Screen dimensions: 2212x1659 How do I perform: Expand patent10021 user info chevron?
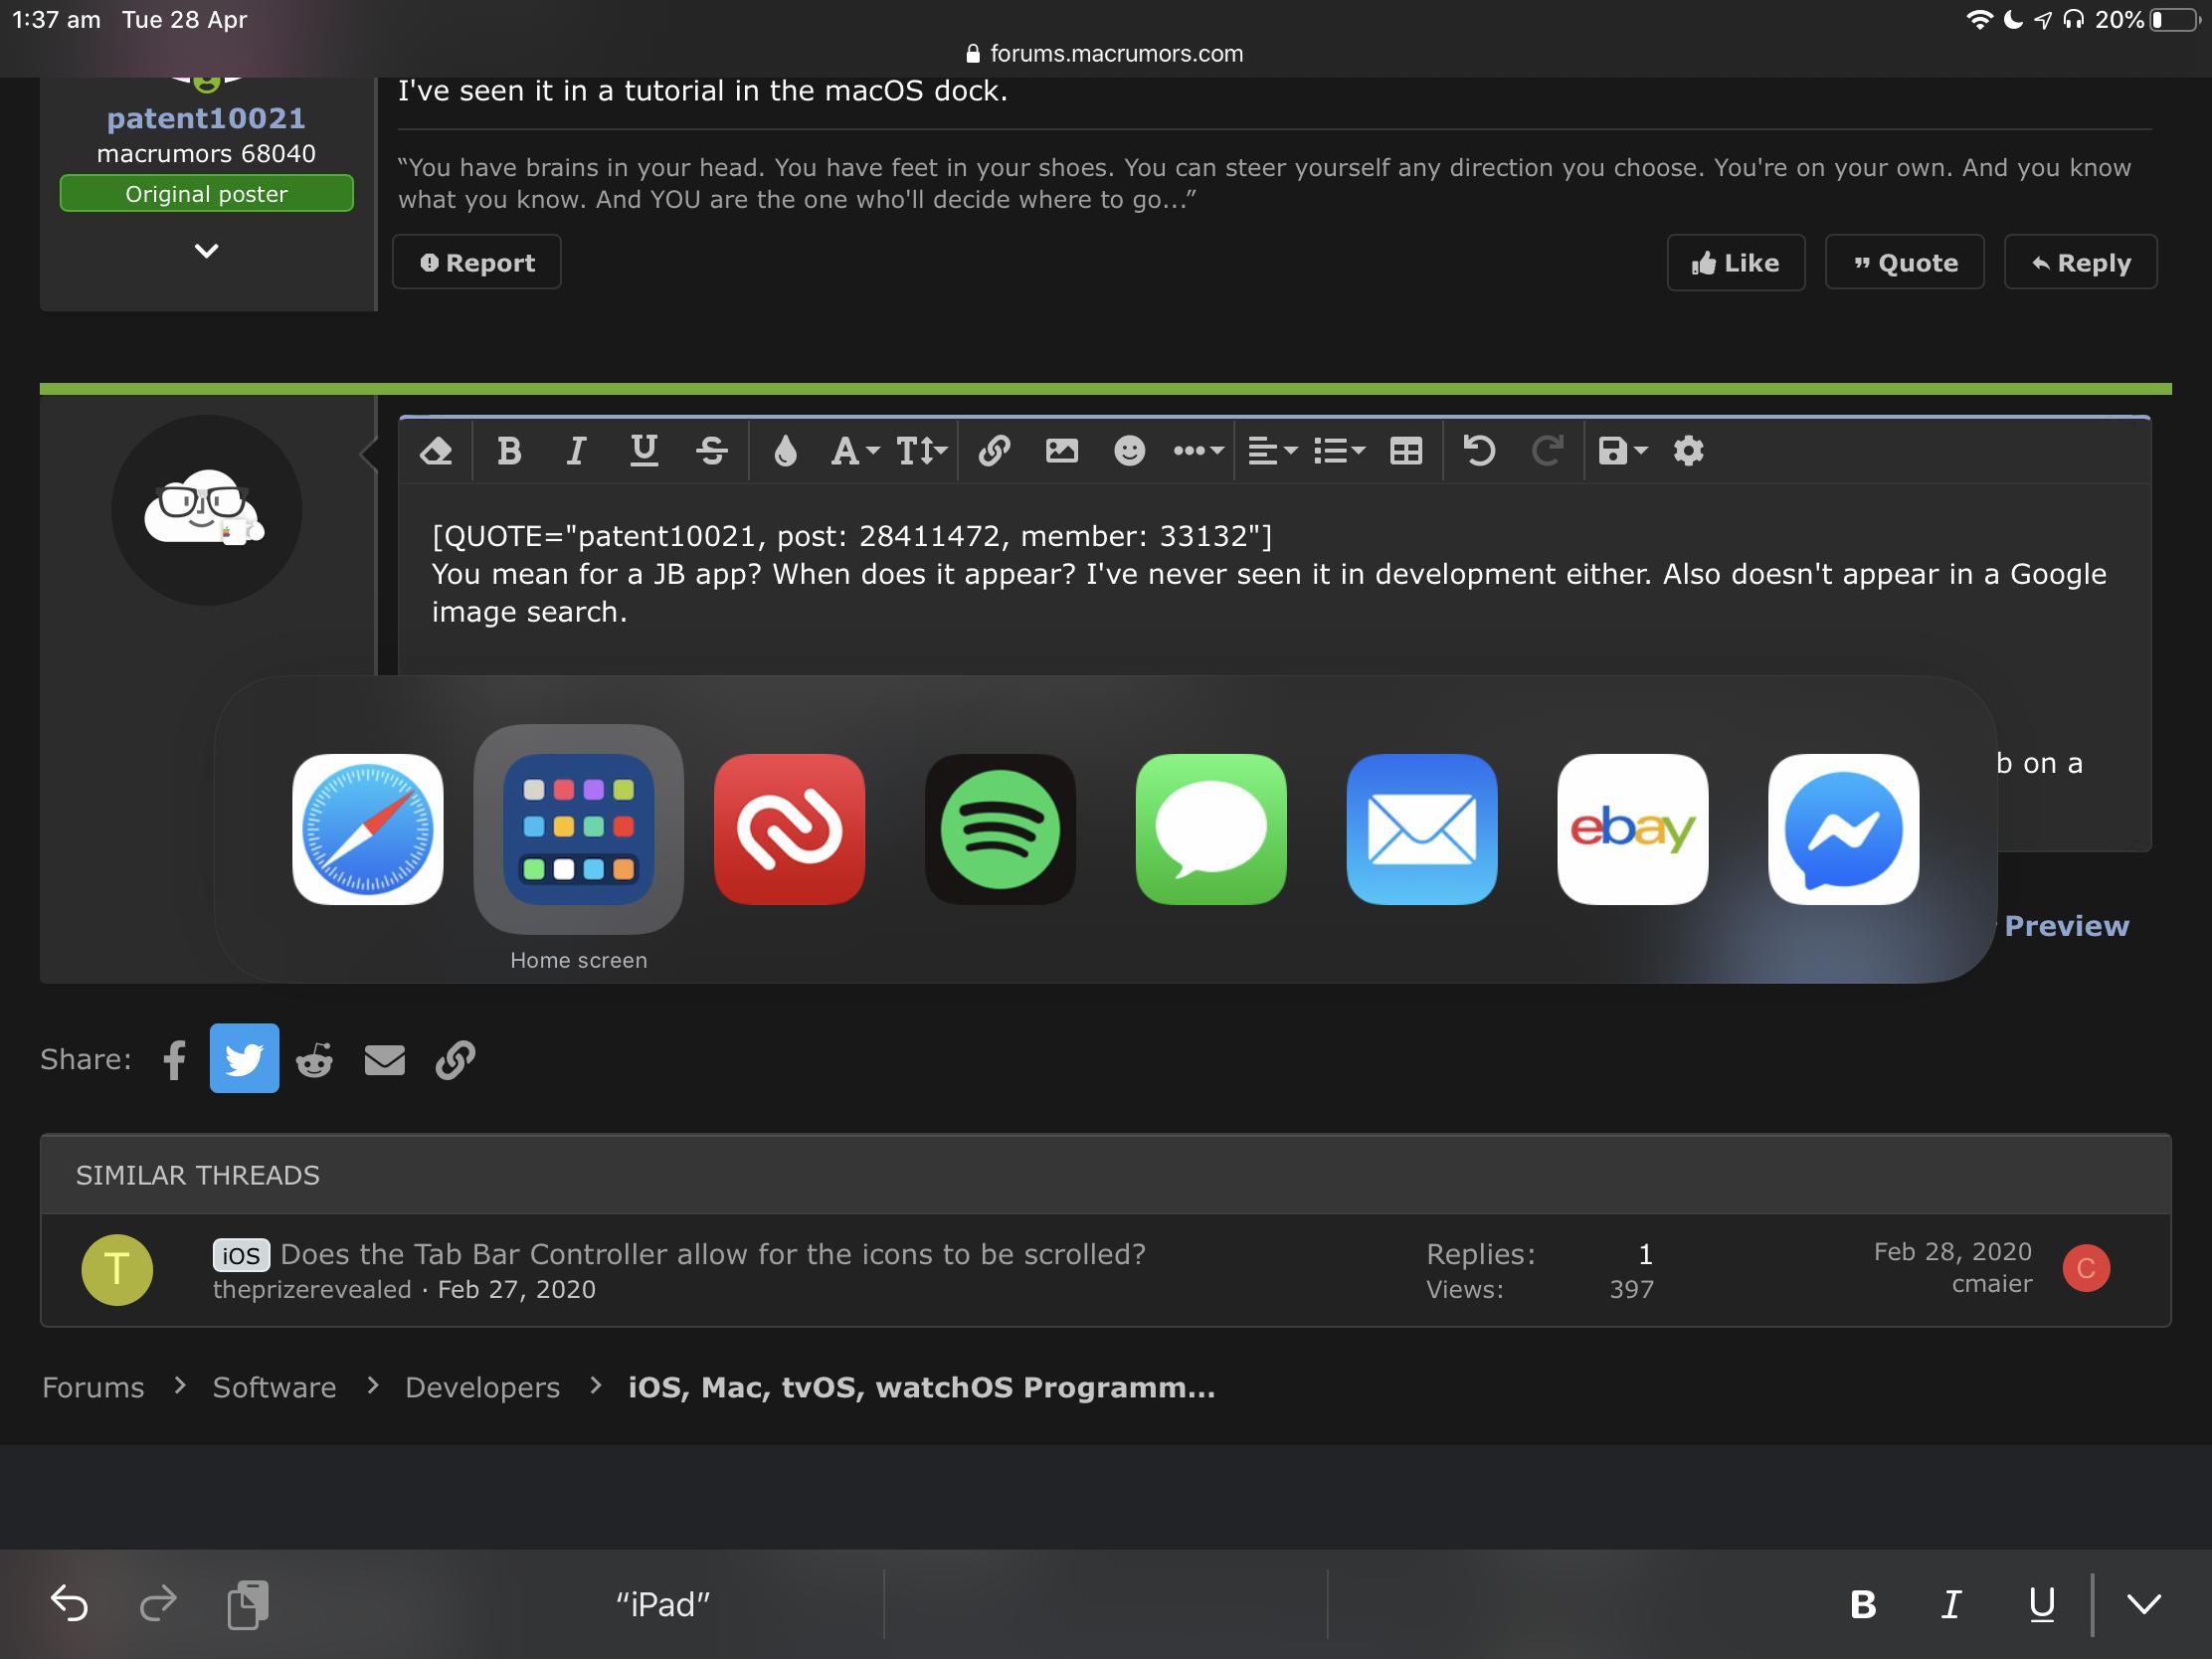pyautogui.click(x=206, y=250)
